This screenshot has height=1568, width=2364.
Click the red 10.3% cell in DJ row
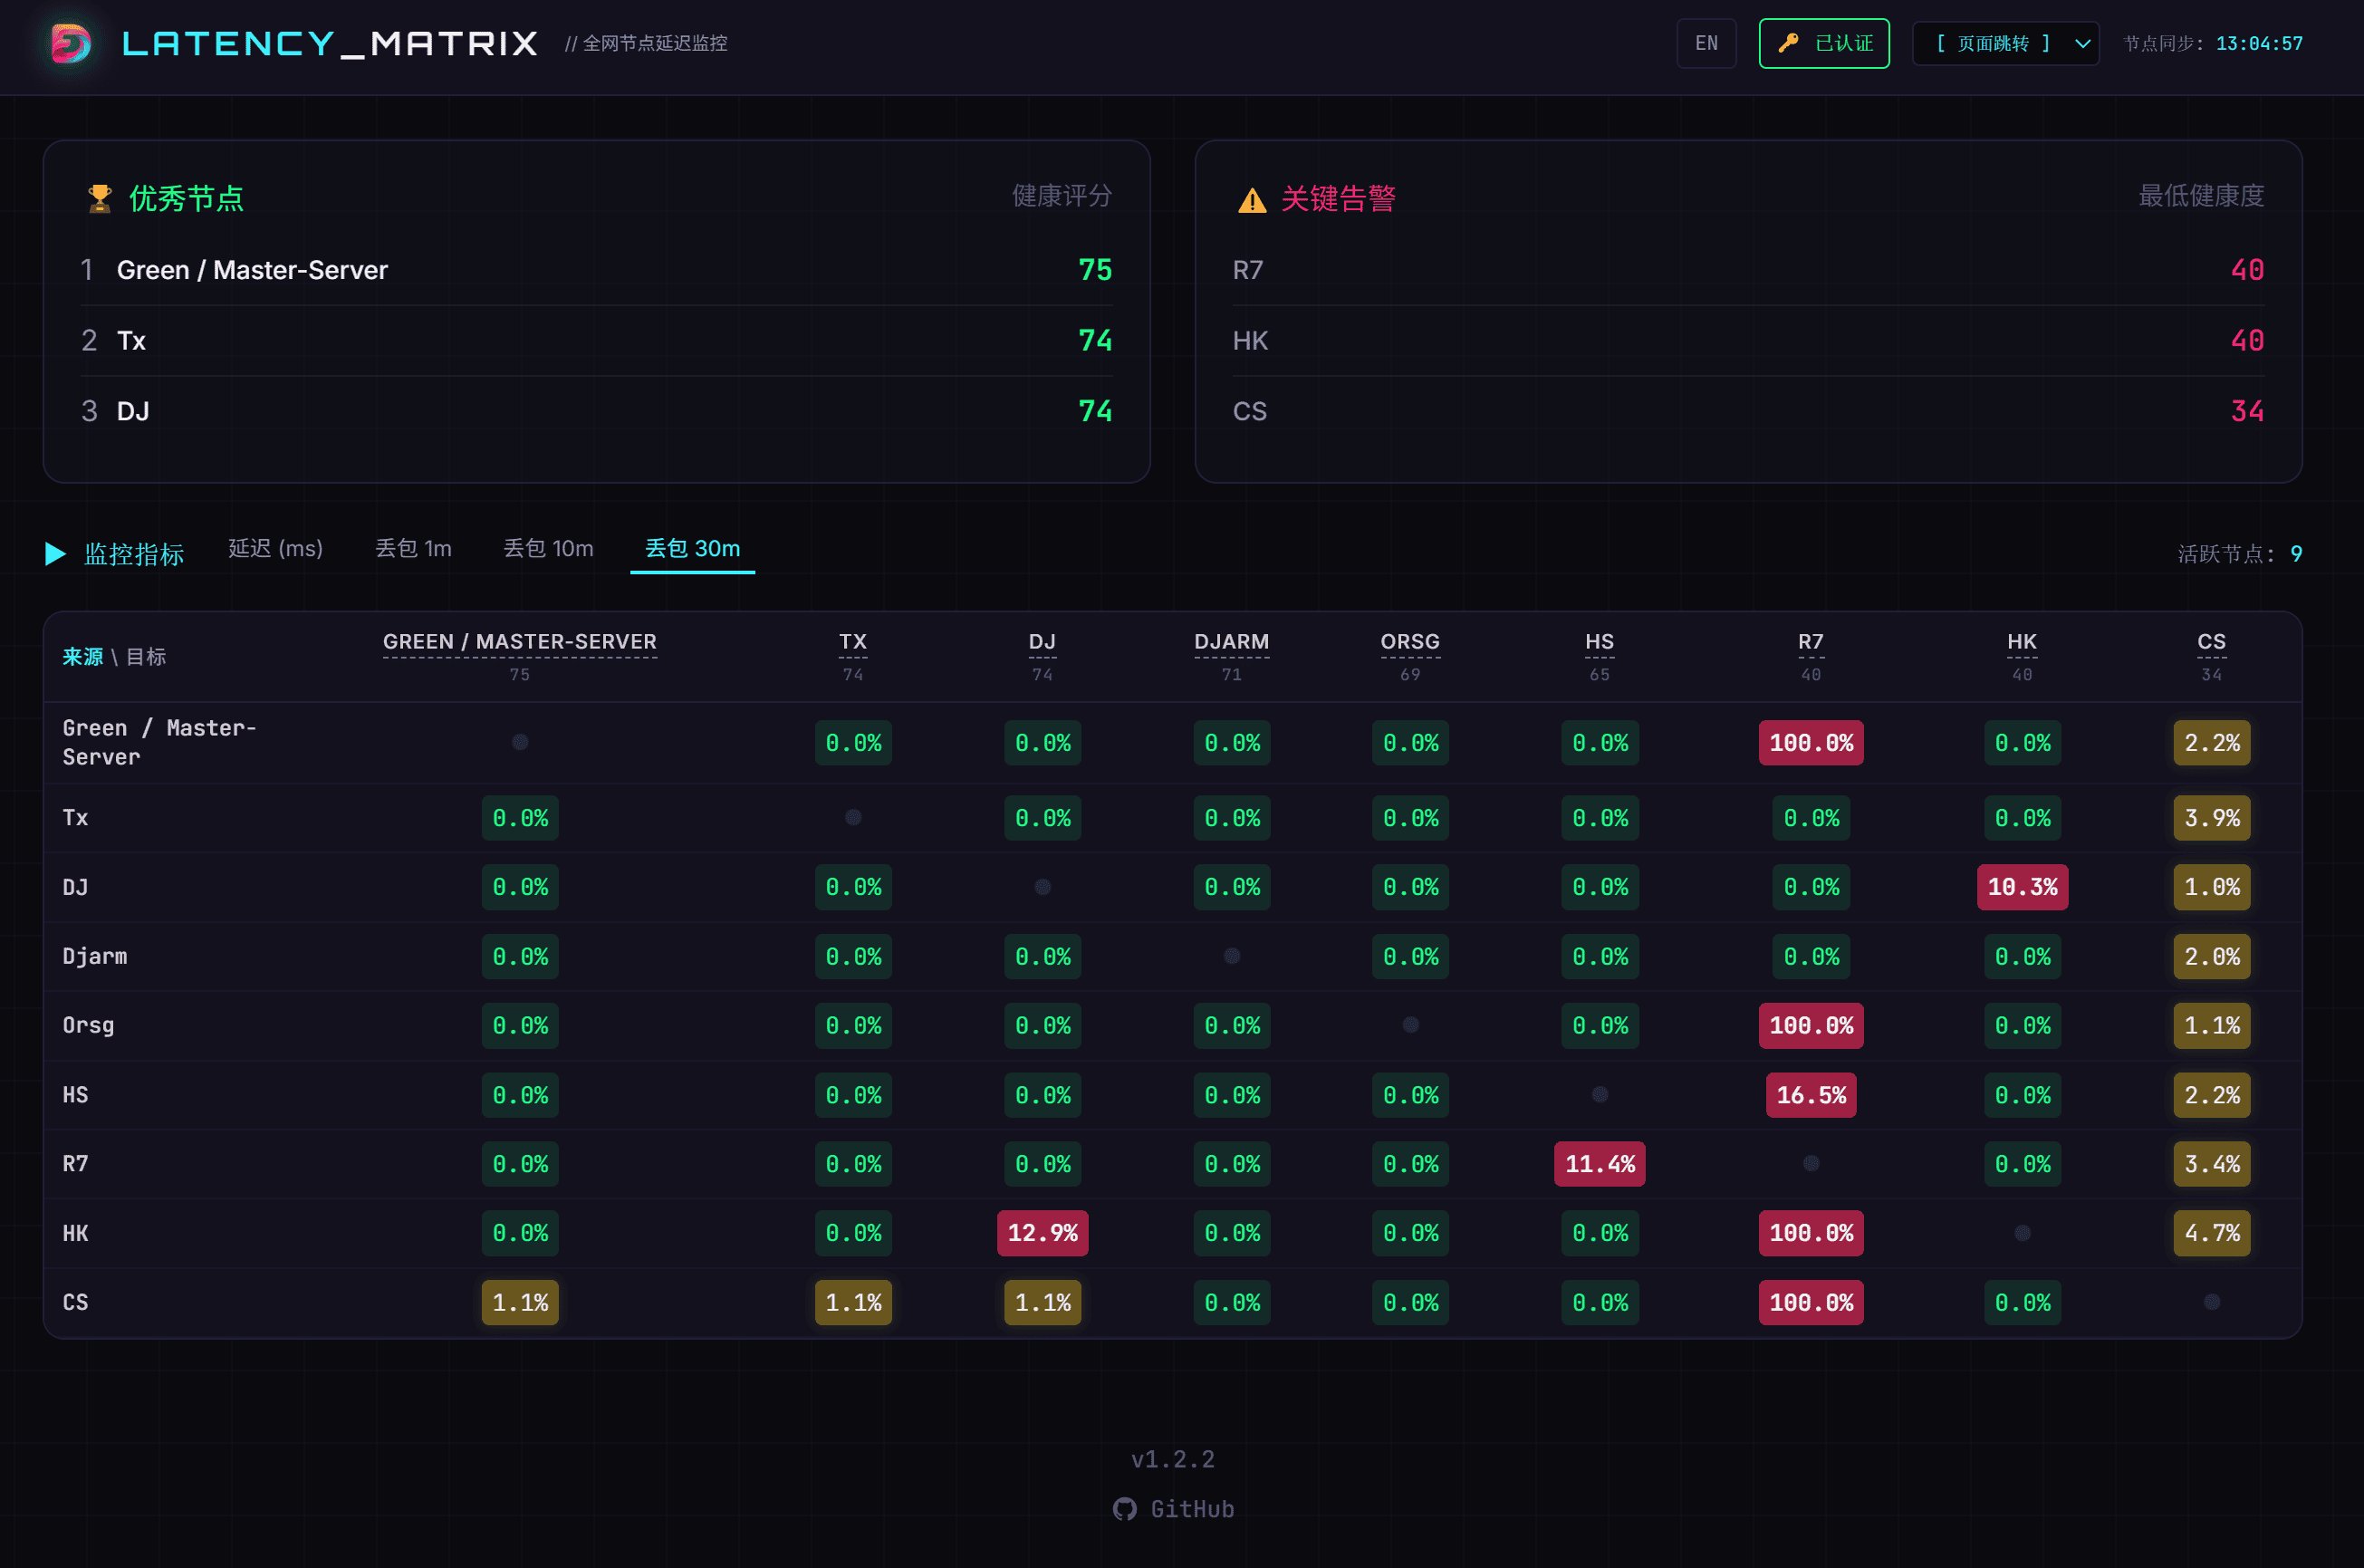pyautogui.click(x=2022, y=887)
